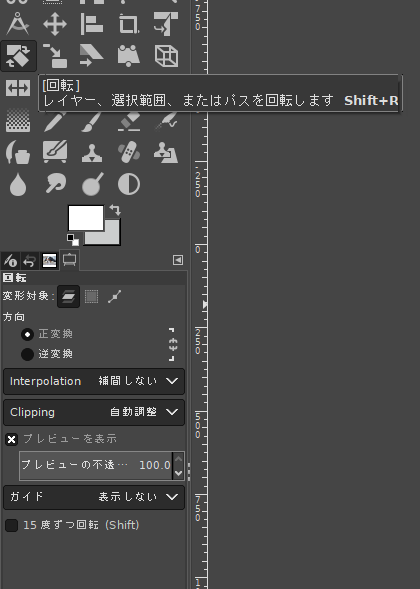This screenshot has width=420, height=589.
Task: Open the white foreground color swatch
Action: (x=86, y=217)
